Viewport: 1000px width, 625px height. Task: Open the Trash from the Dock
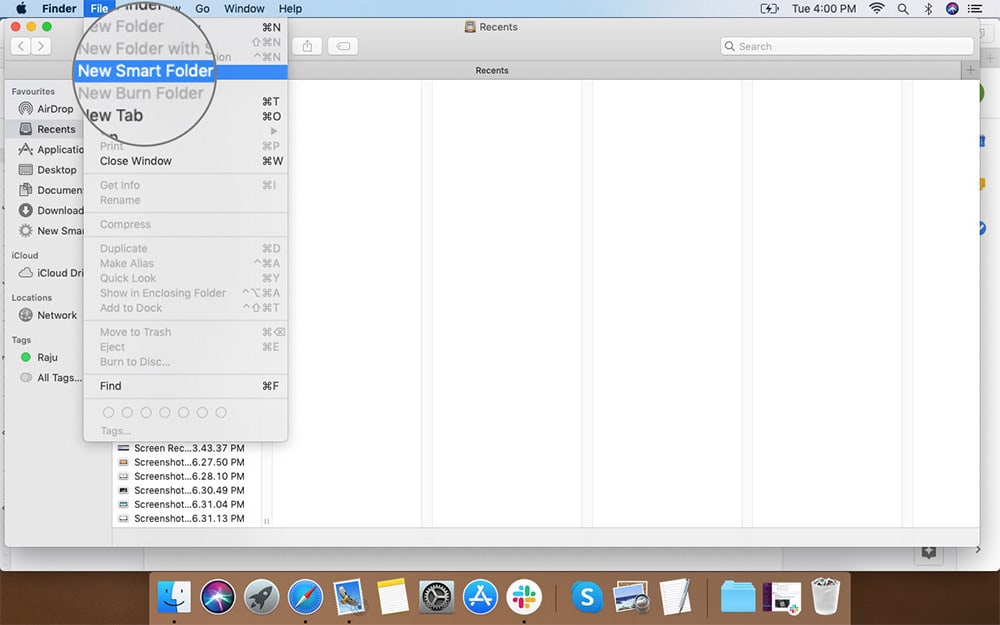tap(823, 597)
